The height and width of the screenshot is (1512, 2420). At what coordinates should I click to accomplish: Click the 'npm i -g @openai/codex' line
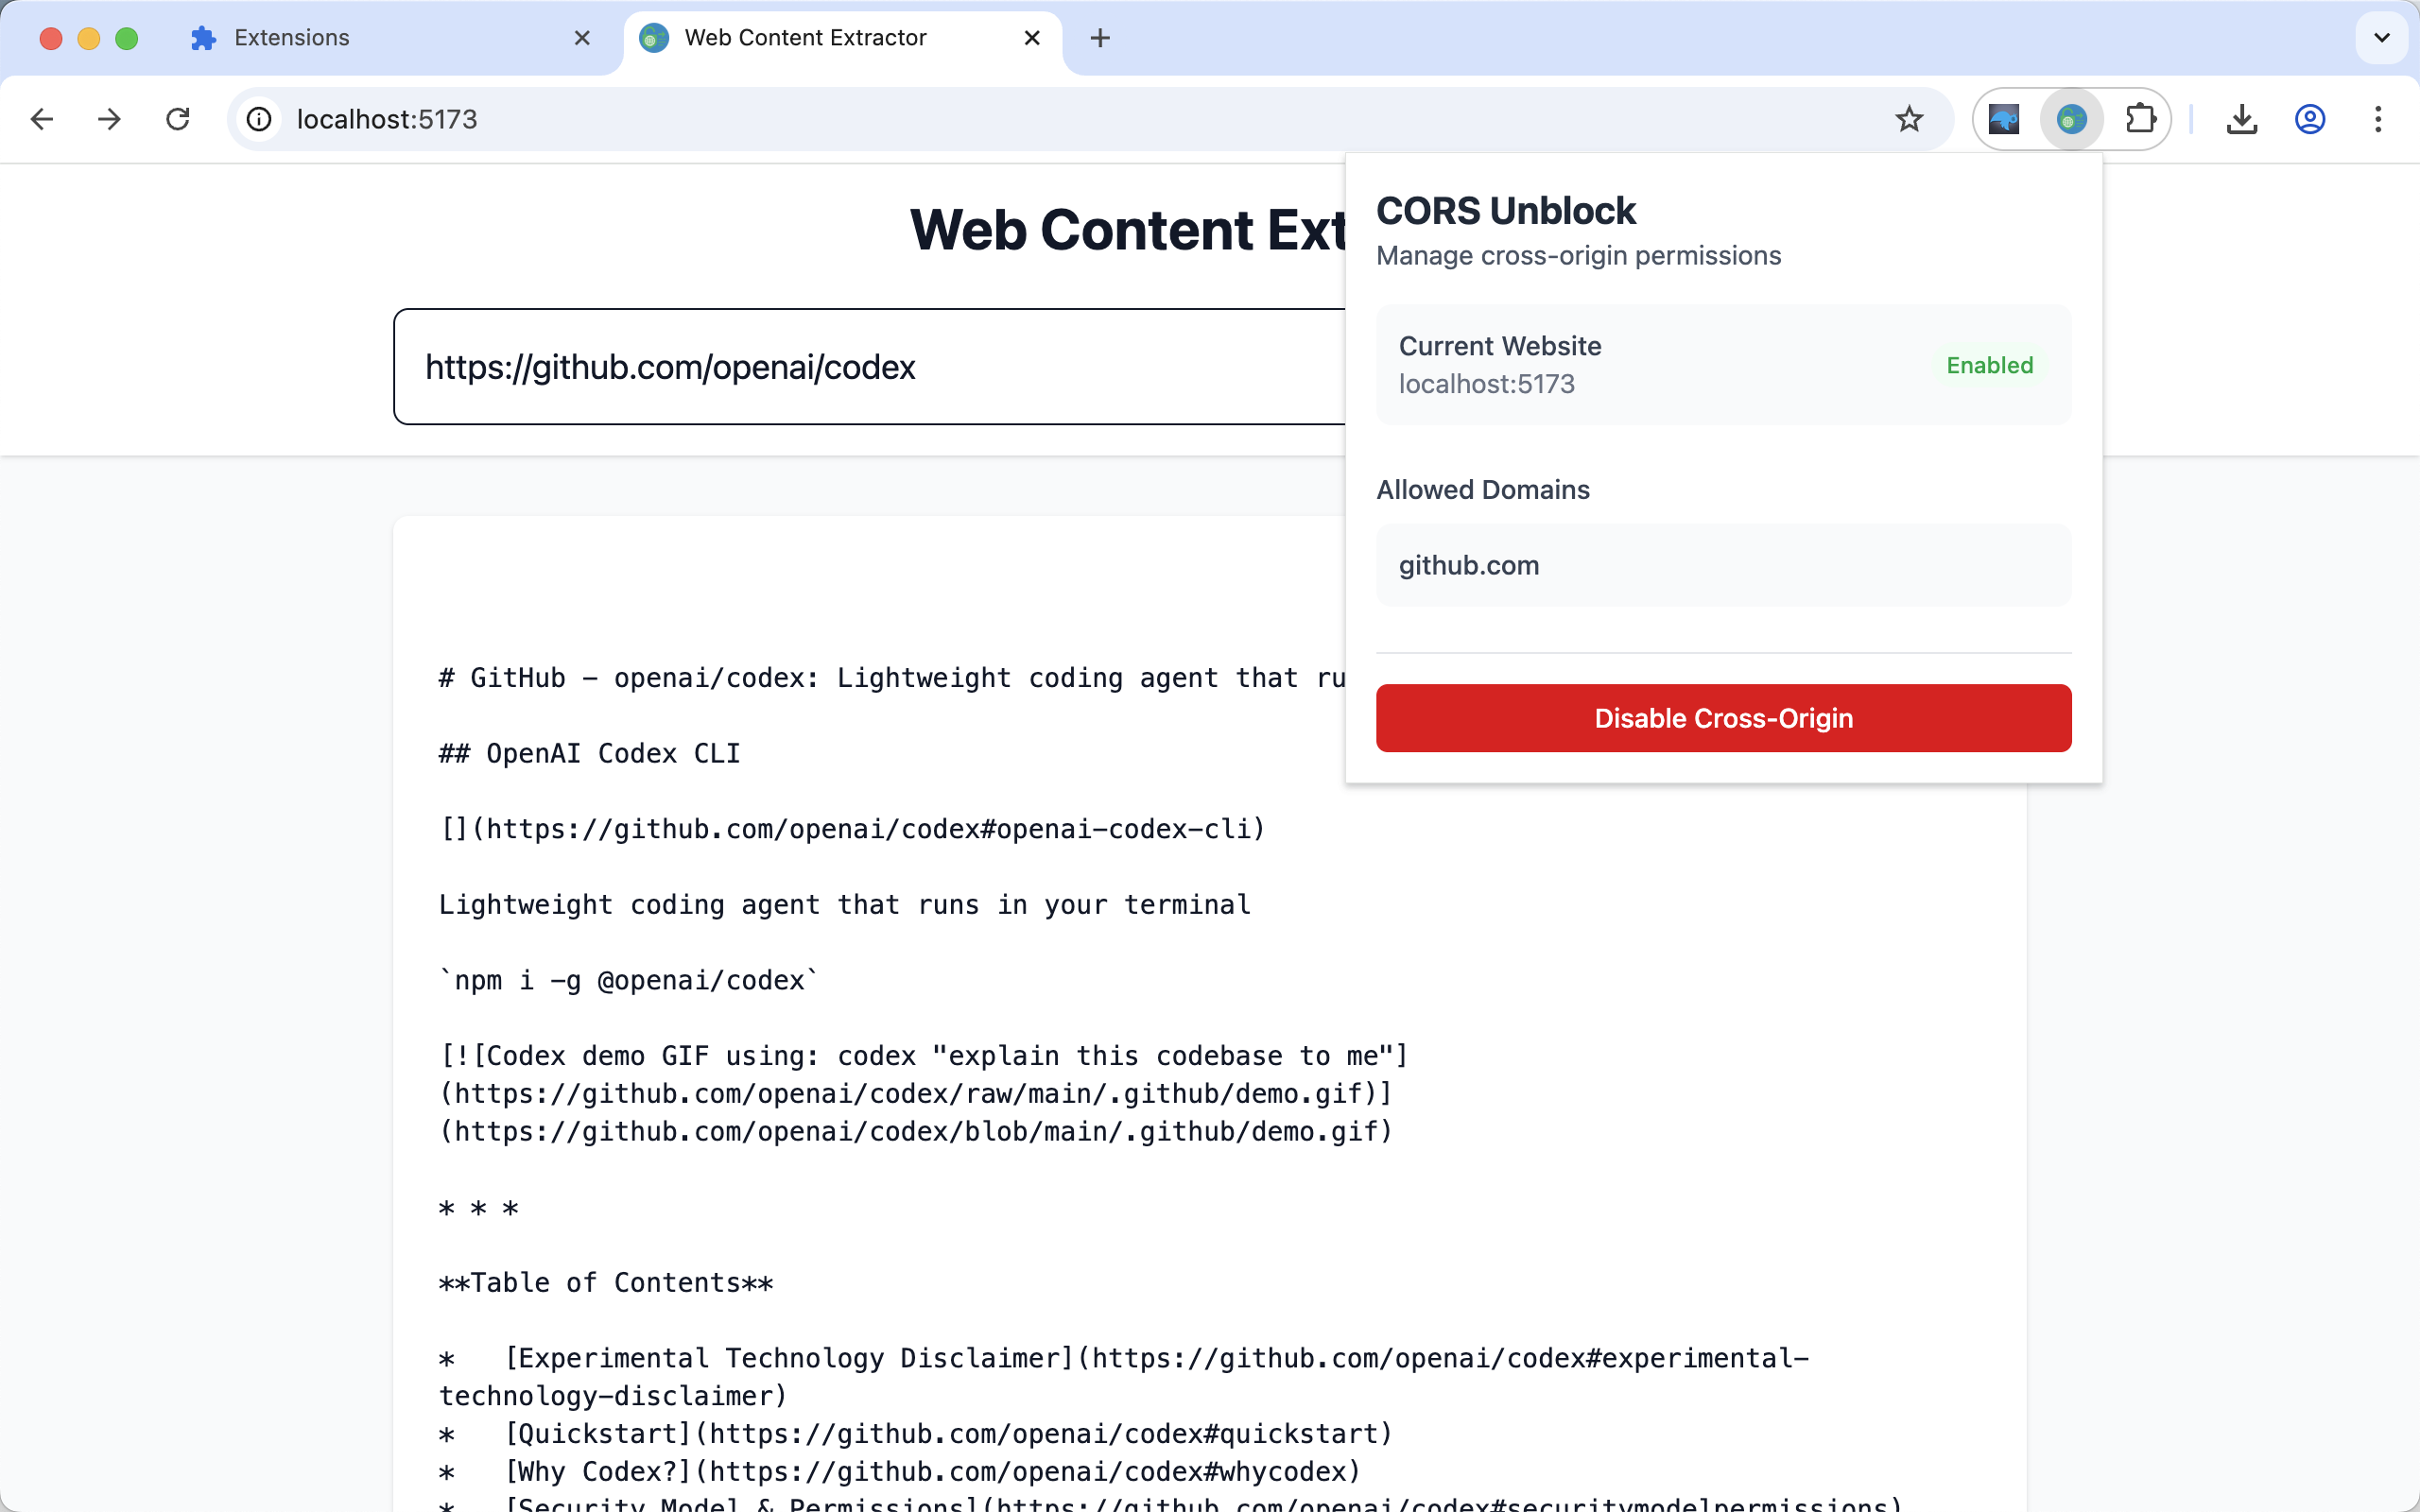[x=628, y=981]
